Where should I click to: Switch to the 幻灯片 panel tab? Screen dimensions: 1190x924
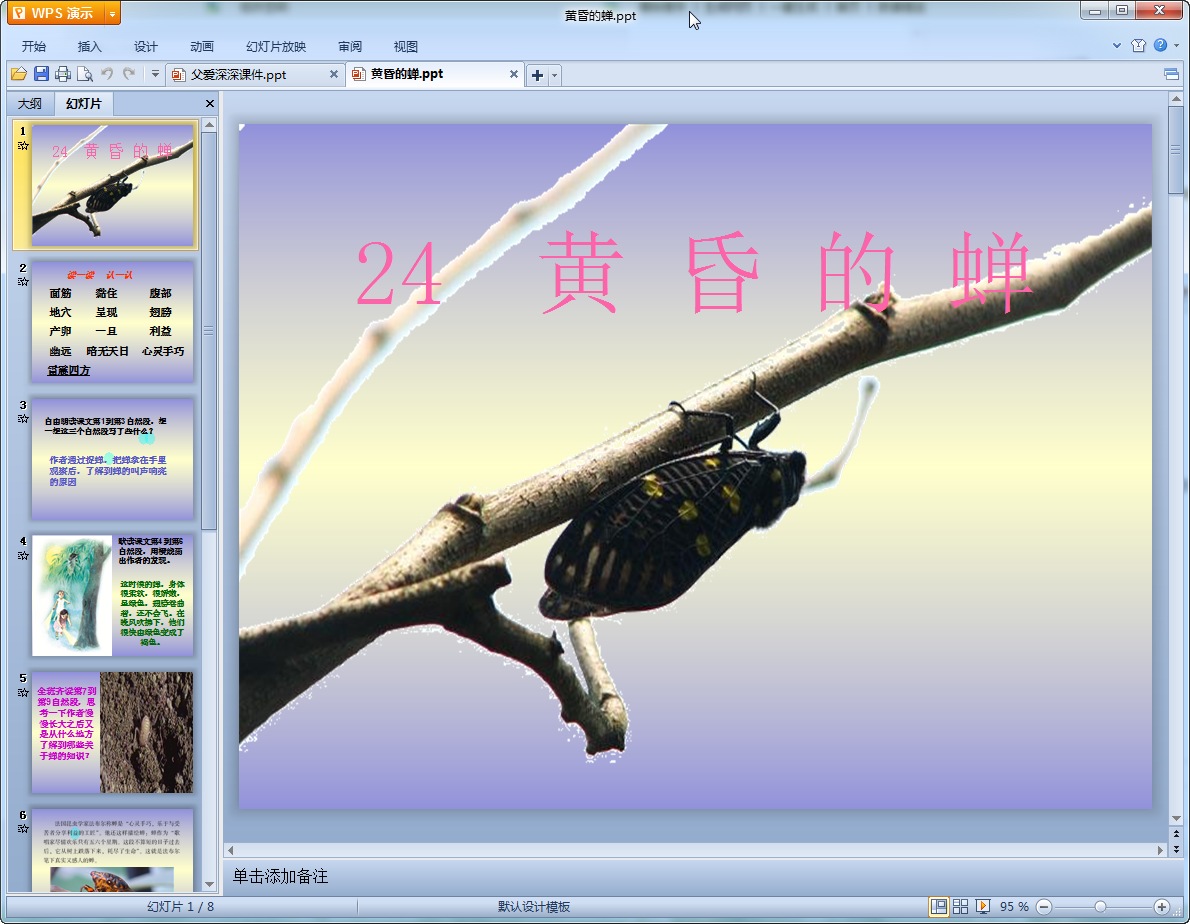[x=83, y=103]
